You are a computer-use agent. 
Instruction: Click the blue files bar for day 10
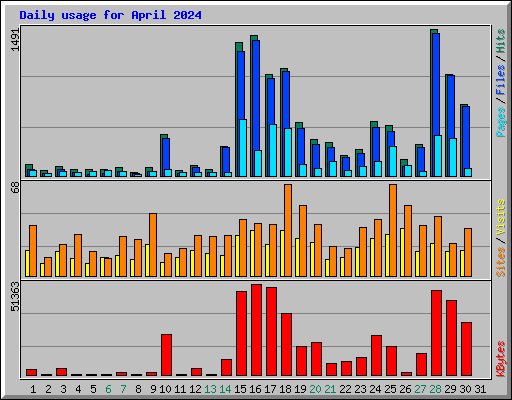[166, 155]
